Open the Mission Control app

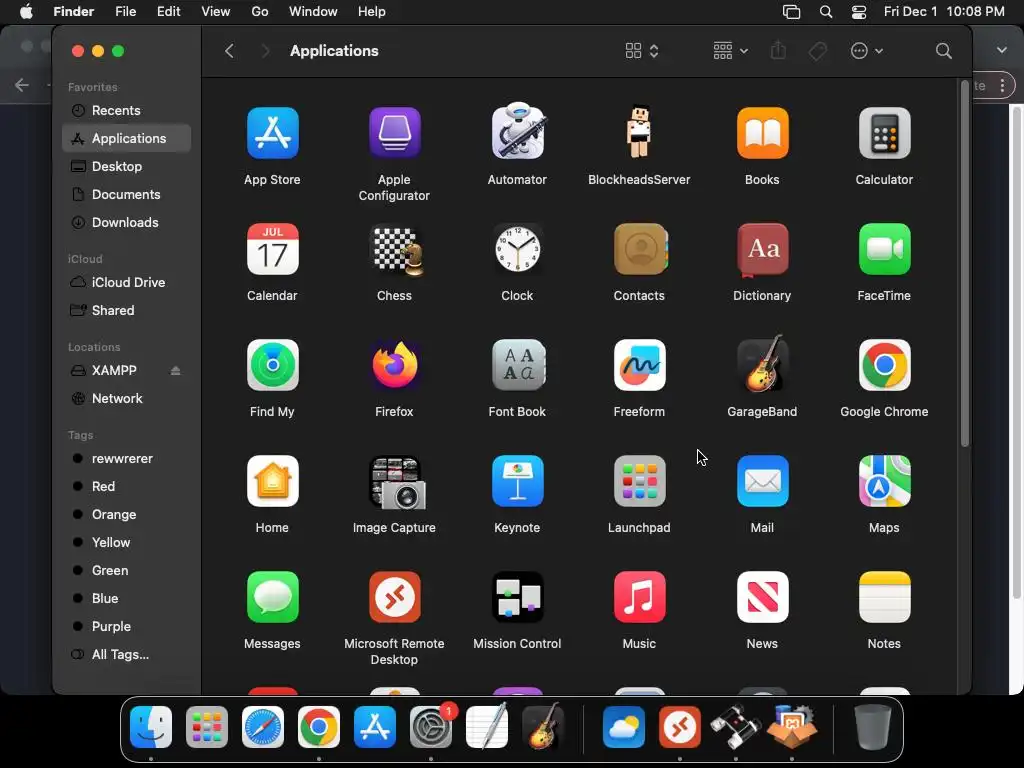click(x=517, y=597)
